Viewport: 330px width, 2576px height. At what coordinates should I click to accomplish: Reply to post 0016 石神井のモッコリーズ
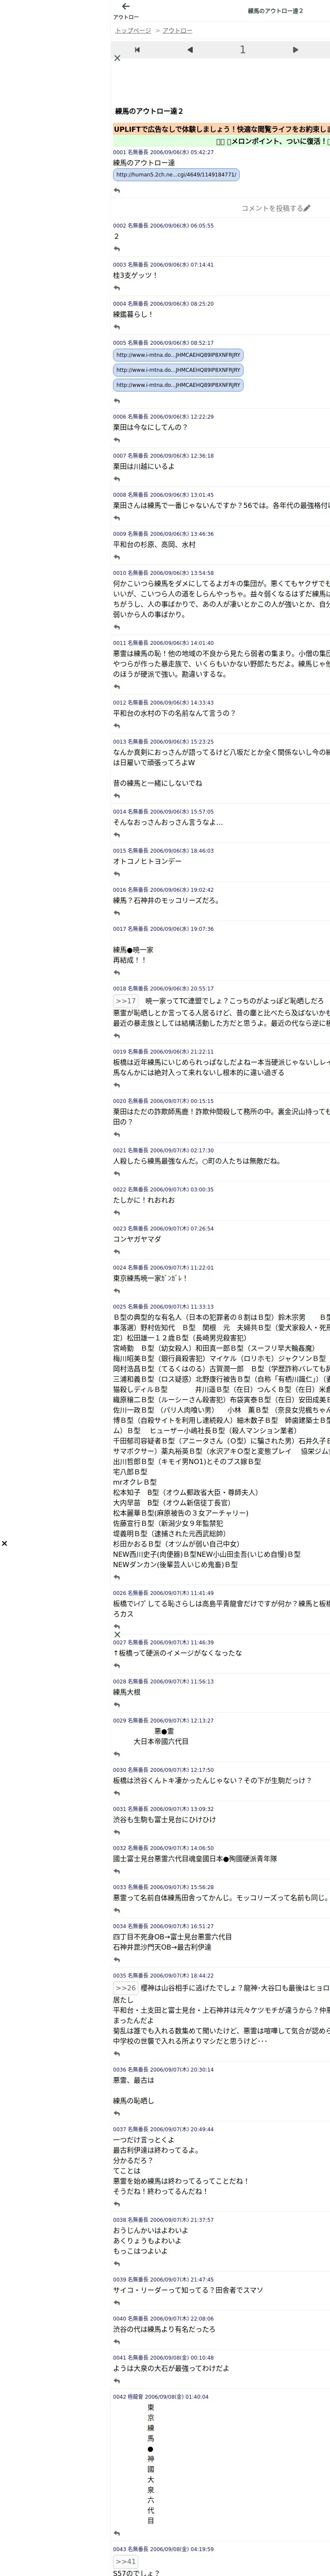117,913
